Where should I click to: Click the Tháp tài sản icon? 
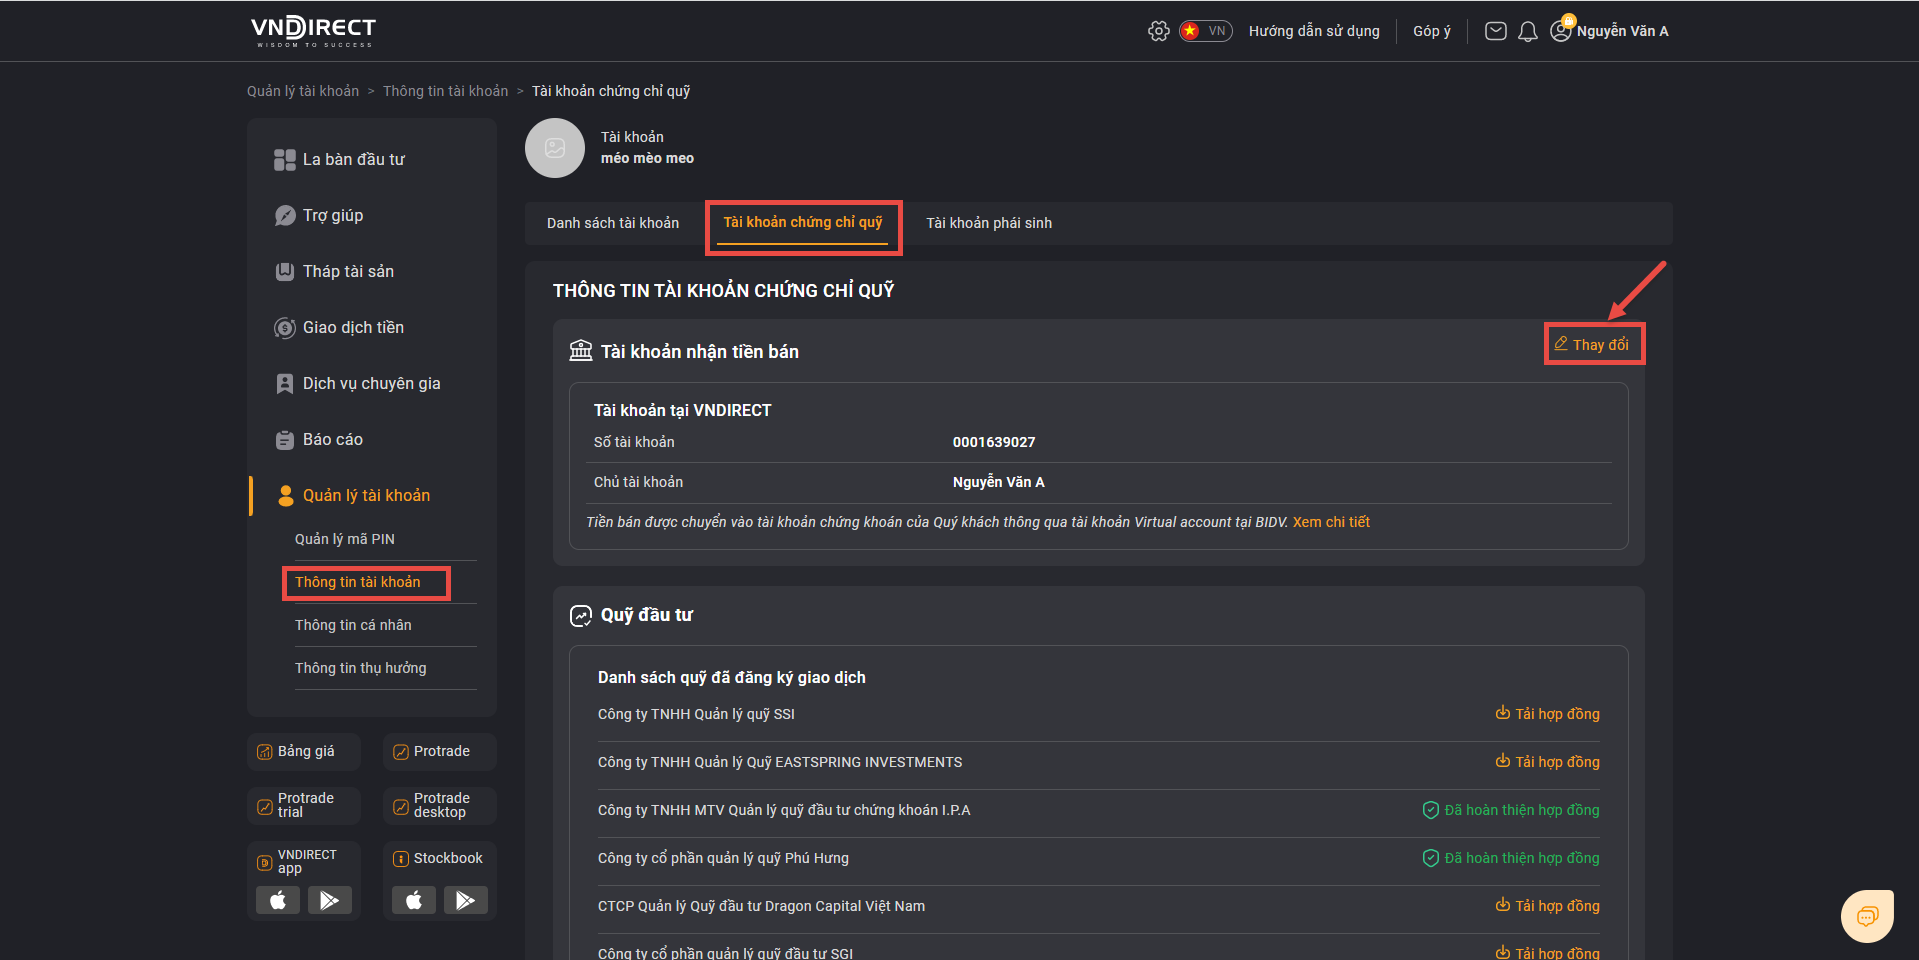point(284,271)
